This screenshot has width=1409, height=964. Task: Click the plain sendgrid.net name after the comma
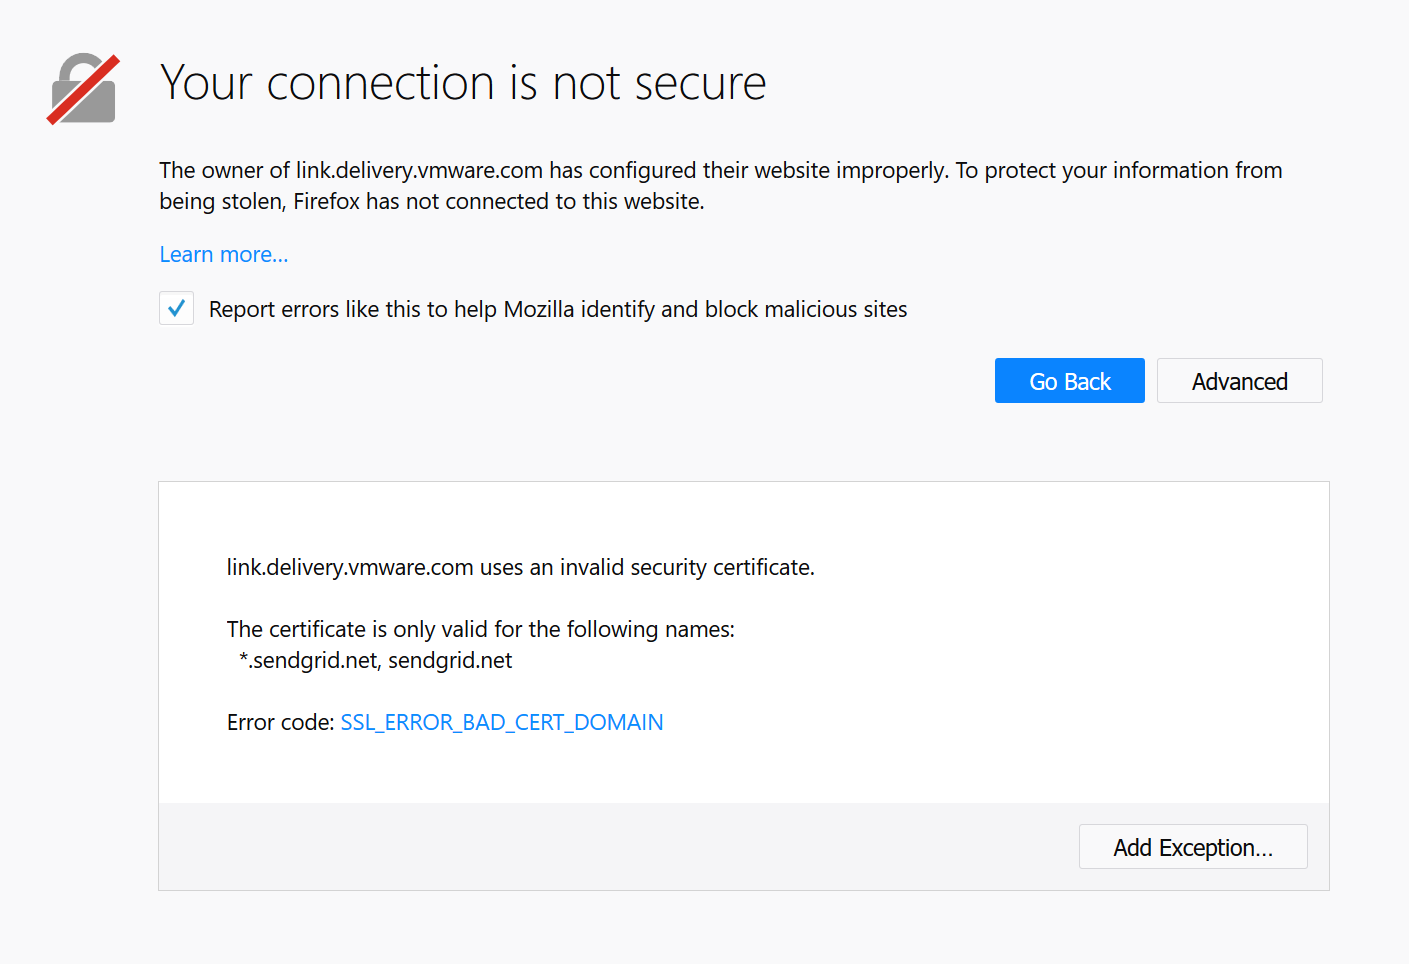(x=450, y=661)
